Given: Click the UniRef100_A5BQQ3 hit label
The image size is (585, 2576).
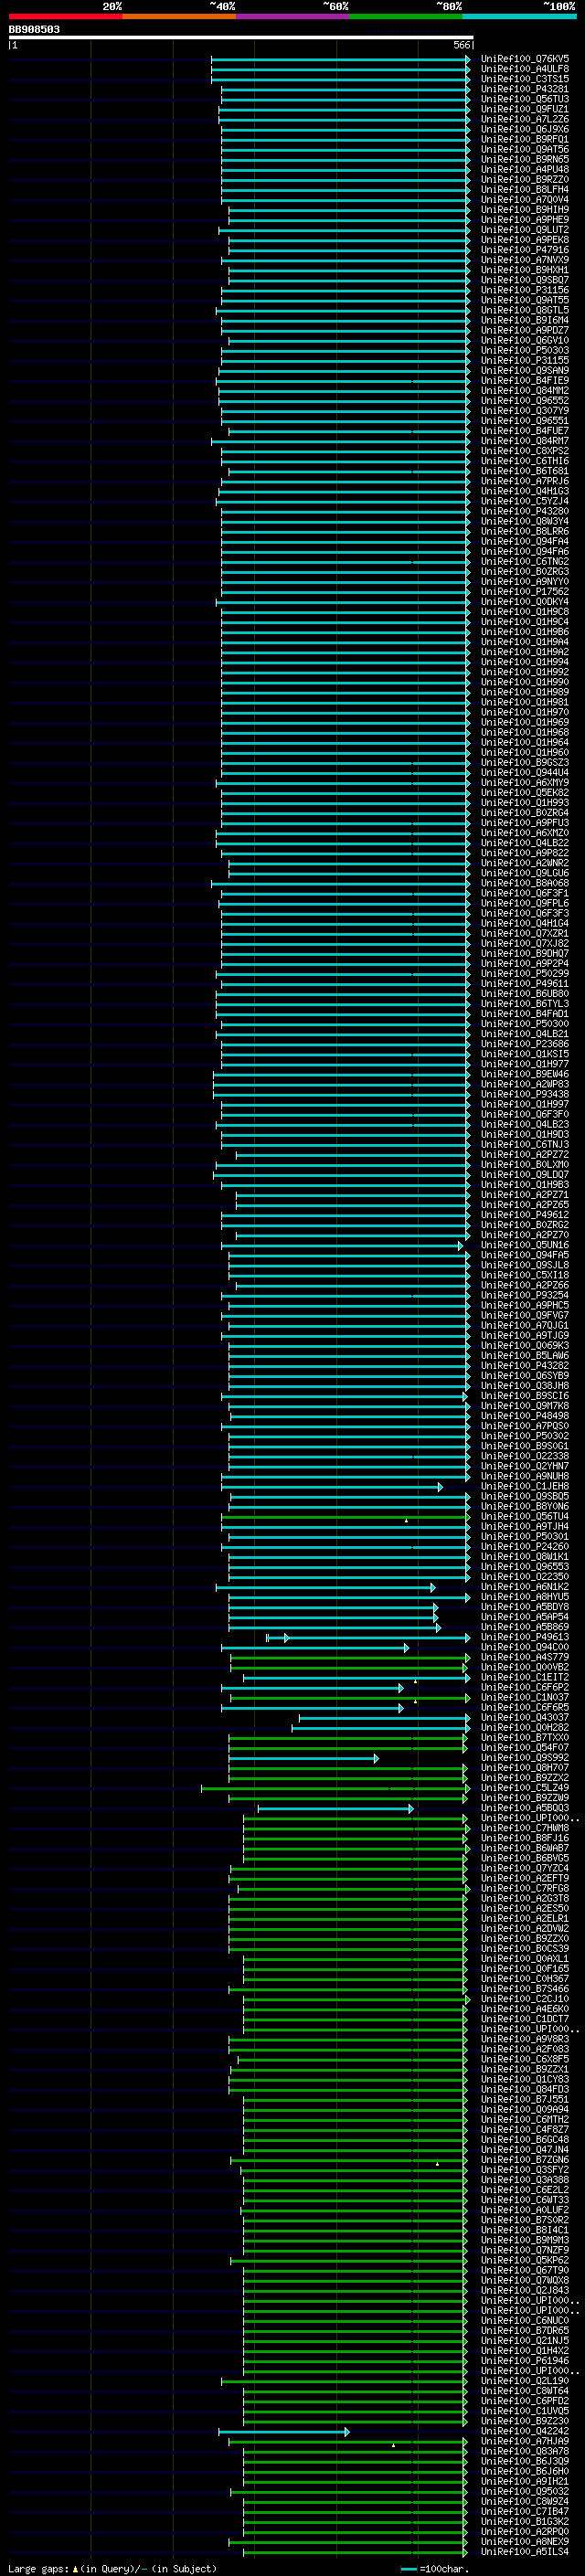Looking at the screenshot, I should (525, 1808).
